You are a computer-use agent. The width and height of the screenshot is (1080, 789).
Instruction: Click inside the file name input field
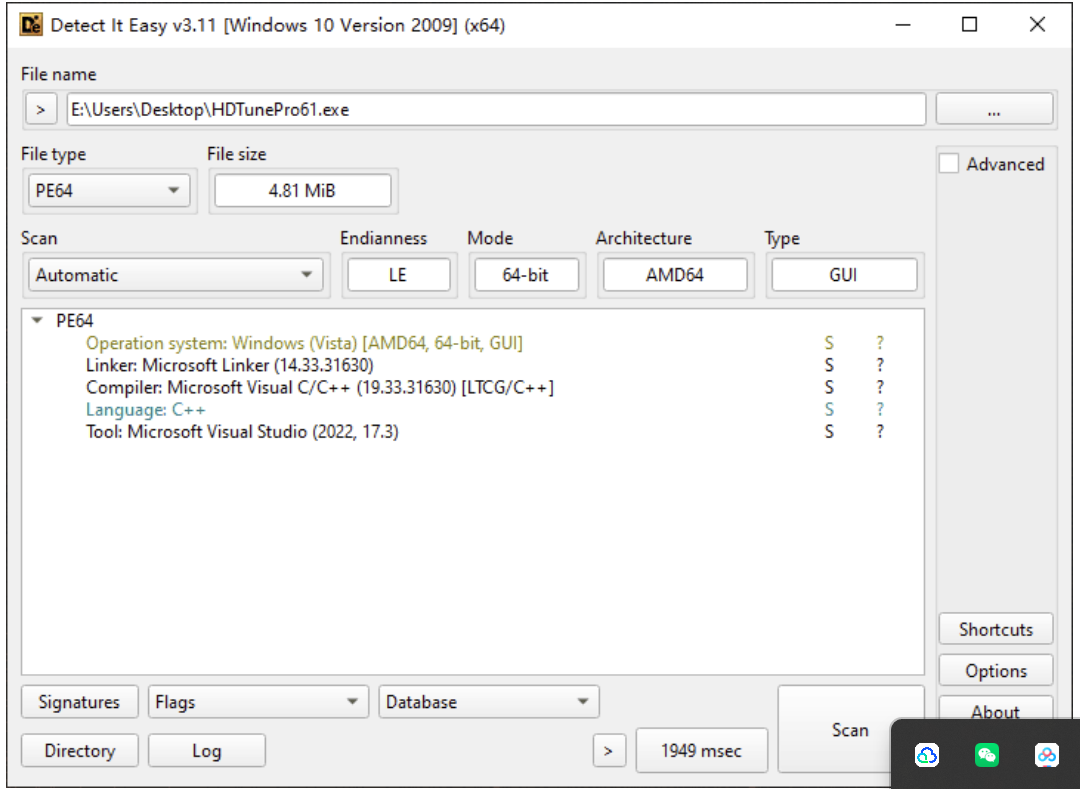400,108
